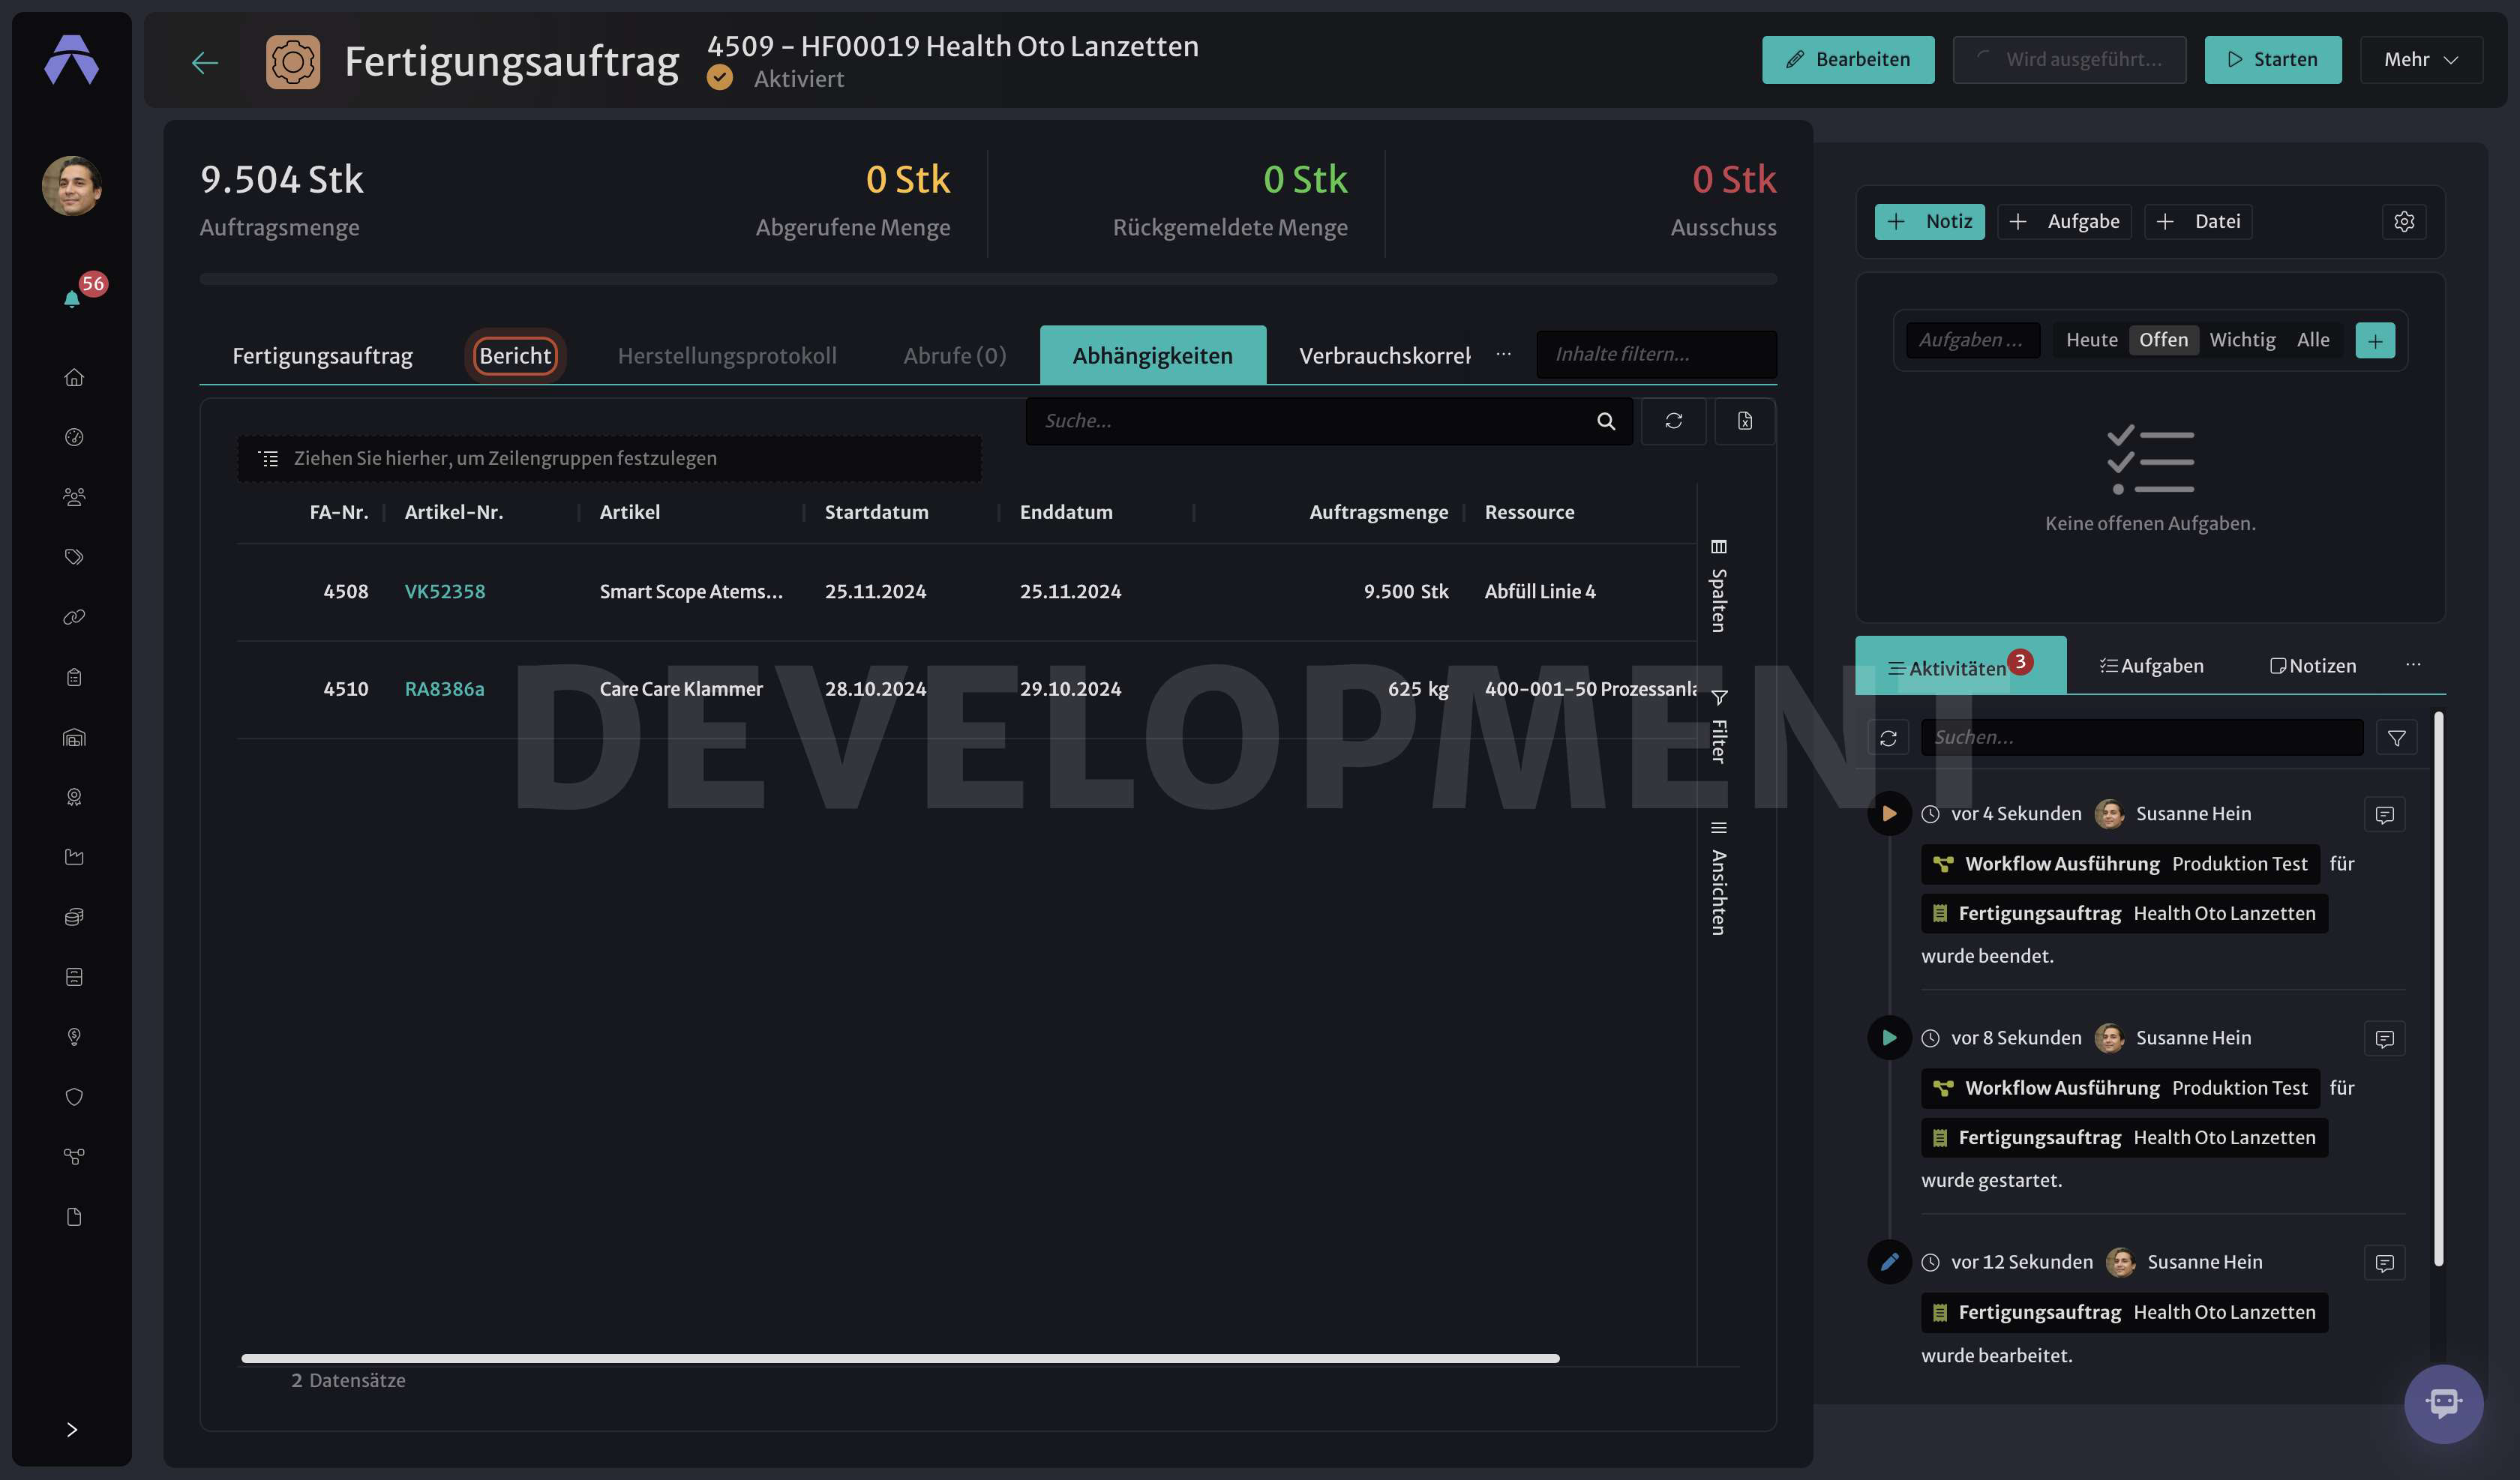Open comment on 'vor 8 Sekunden' activity
The image size is (2520, 1480).
(2385, 1039)
